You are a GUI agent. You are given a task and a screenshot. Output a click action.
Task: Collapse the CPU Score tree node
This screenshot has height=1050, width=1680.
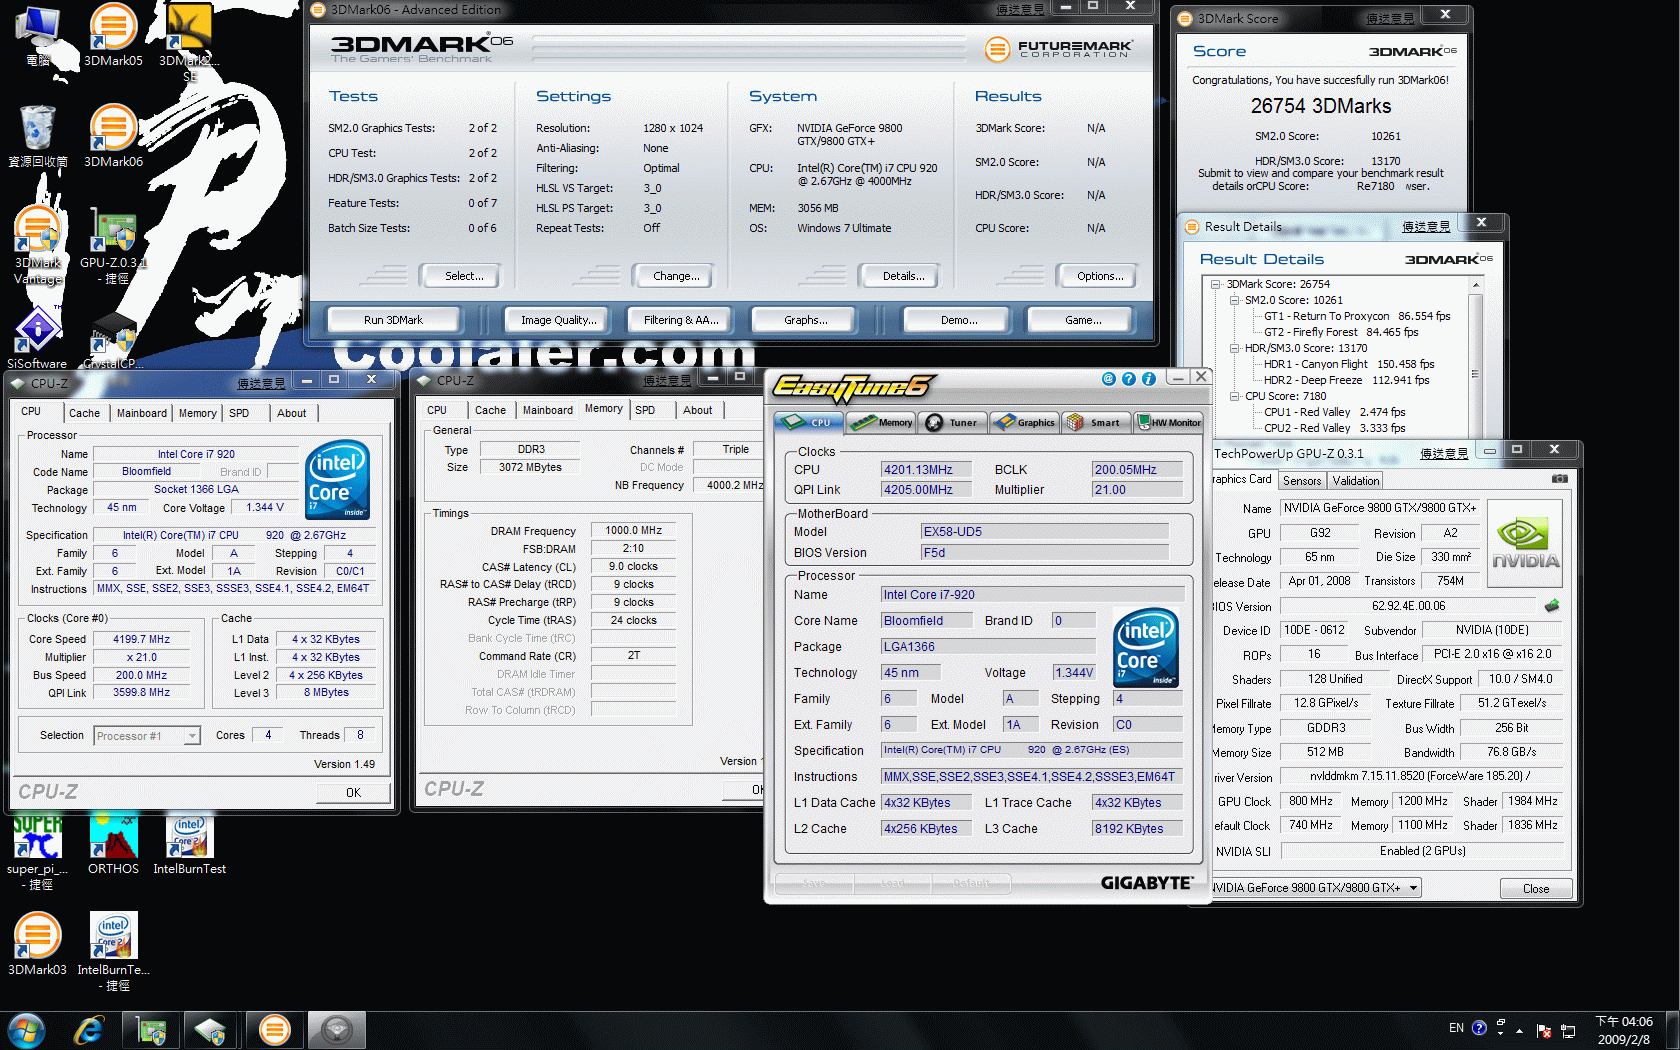coord(1234,396)
